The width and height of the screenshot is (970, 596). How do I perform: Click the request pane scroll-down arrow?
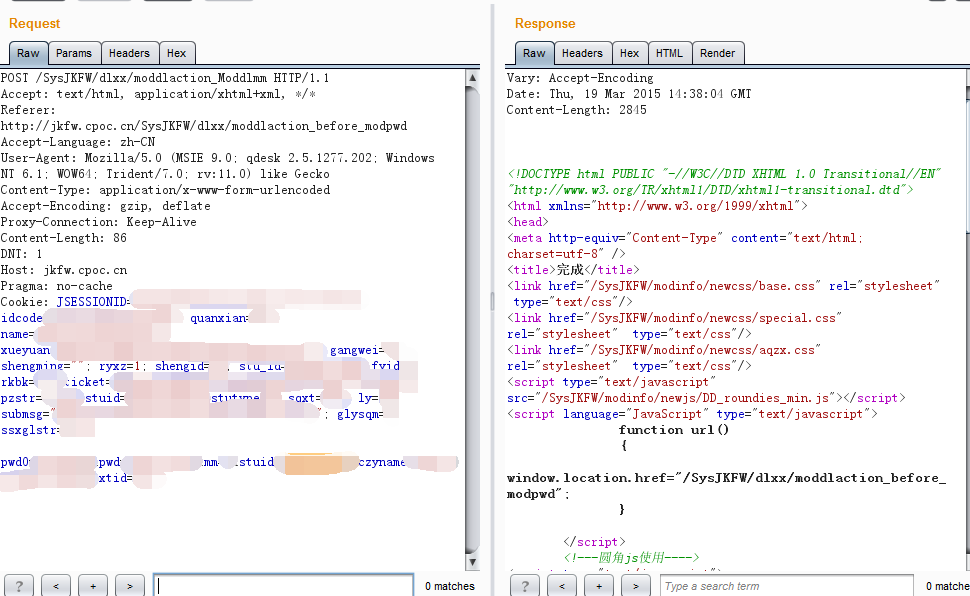coord(473,562)
